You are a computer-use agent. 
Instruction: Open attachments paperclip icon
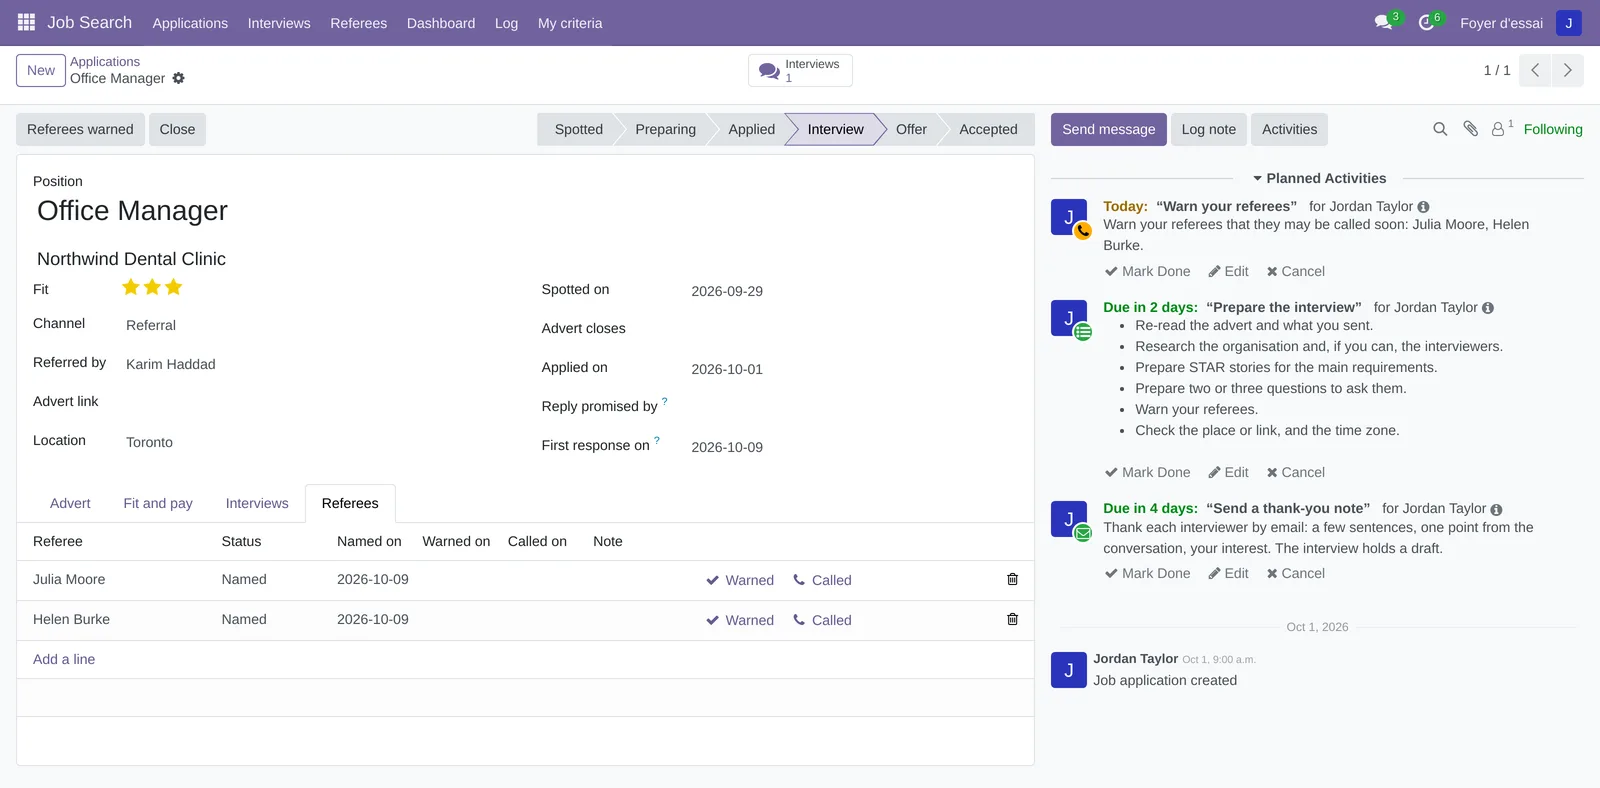pos(1470,129)
